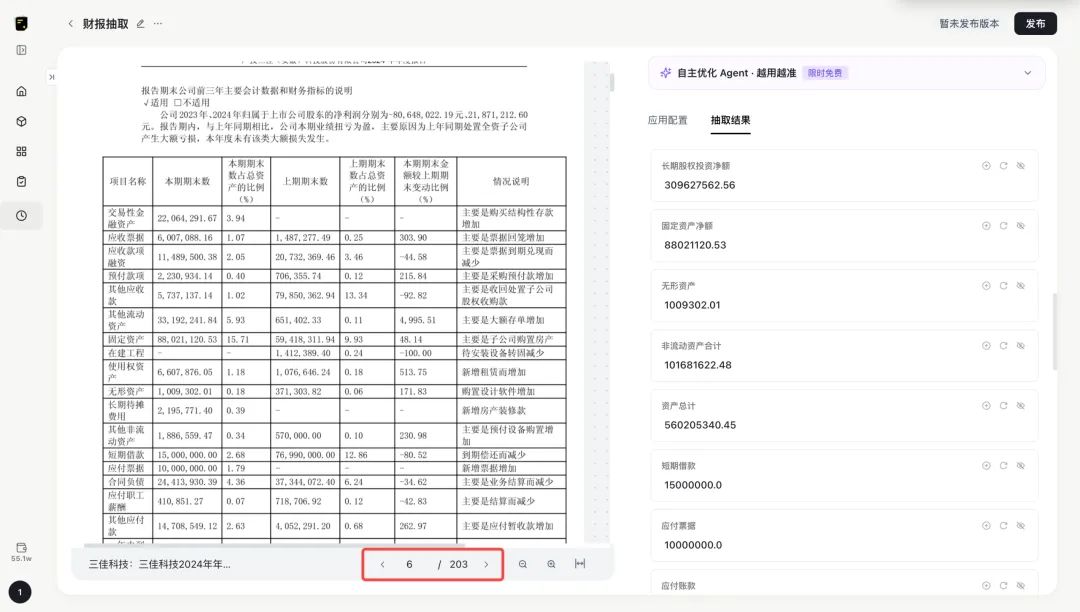
Task: Expand the 自主优化 Agent panel chevron
Action: point(1028,73)
